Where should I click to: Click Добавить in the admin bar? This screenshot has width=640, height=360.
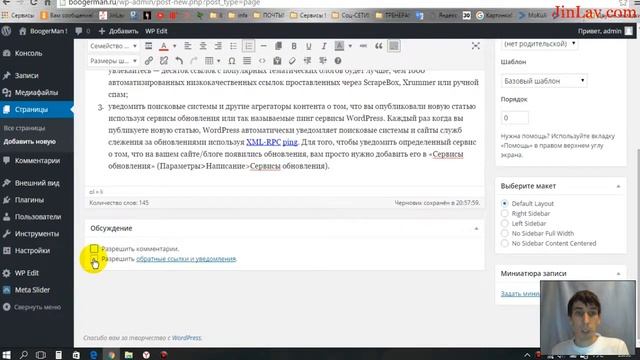(118, 31)
